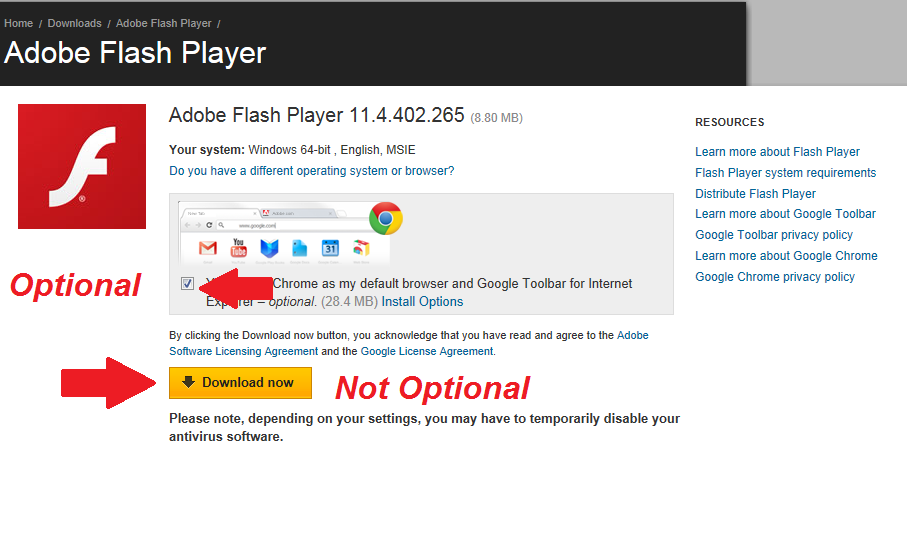
Task: Click the blue Google Docs icon
Action: (300, 248)
